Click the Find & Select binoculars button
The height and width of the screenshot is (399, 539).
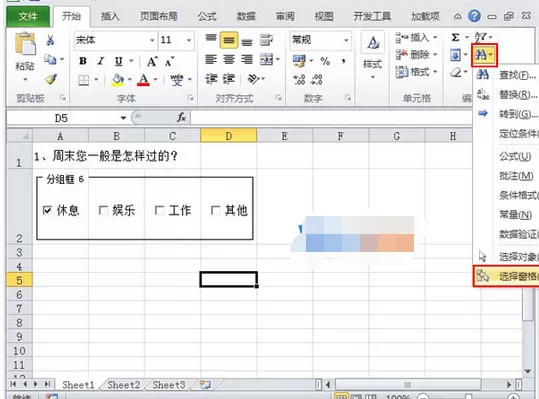click(x=484, y=55)
